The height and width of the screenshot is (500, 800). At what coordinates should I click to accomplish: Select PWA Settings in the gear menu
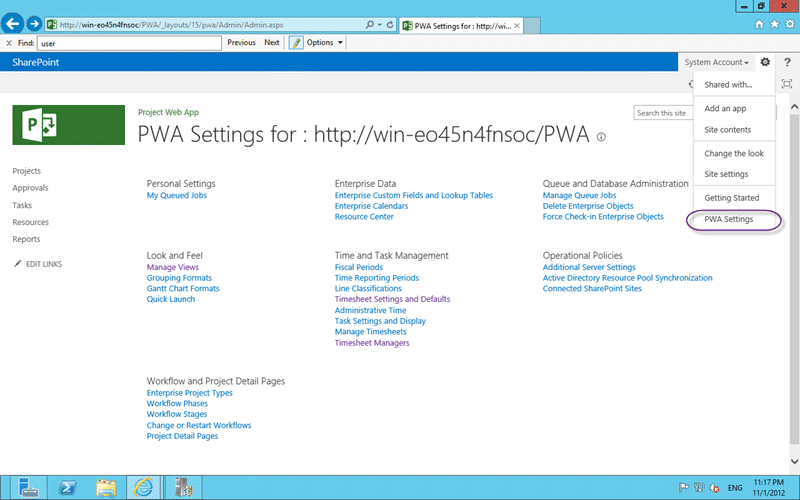point(729,219)
